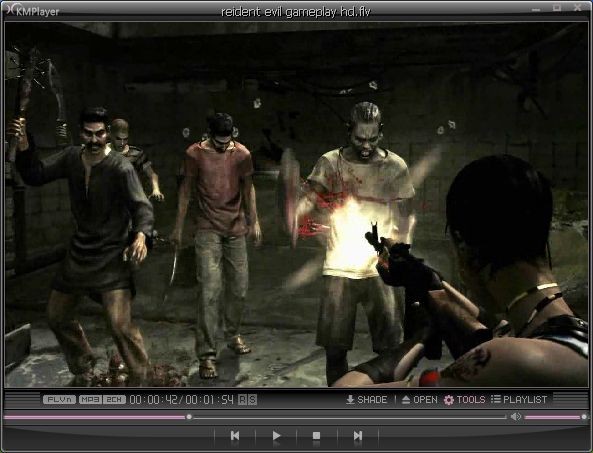
Task: Click the 00:00:42 elapsed time display
Action: [x=154, y=400]
